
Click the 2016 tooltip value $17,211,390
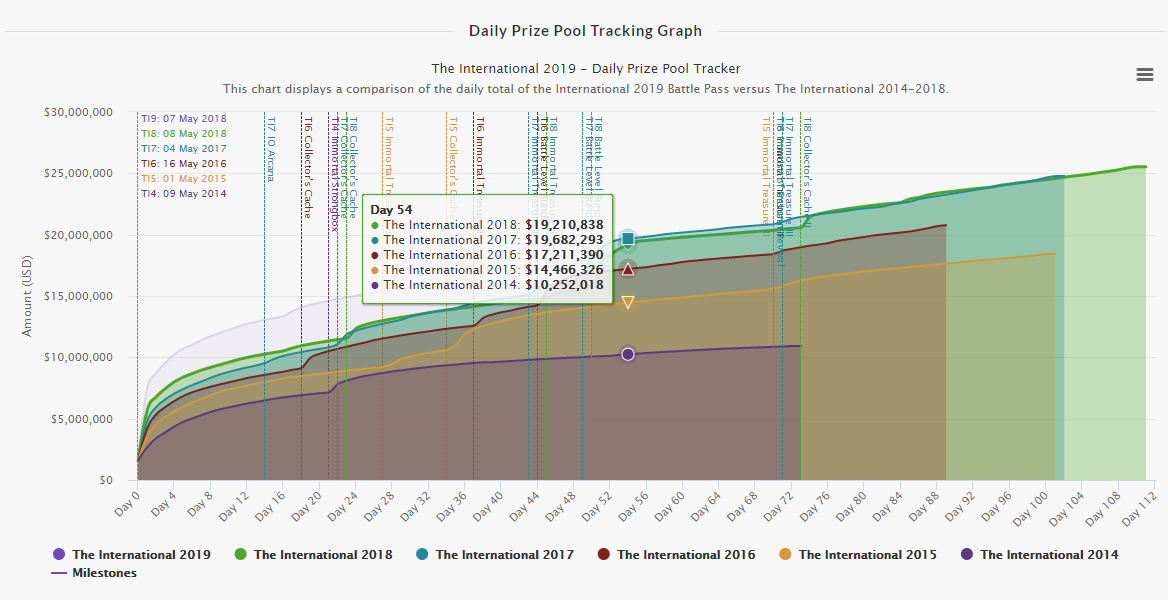click(565, 254)
